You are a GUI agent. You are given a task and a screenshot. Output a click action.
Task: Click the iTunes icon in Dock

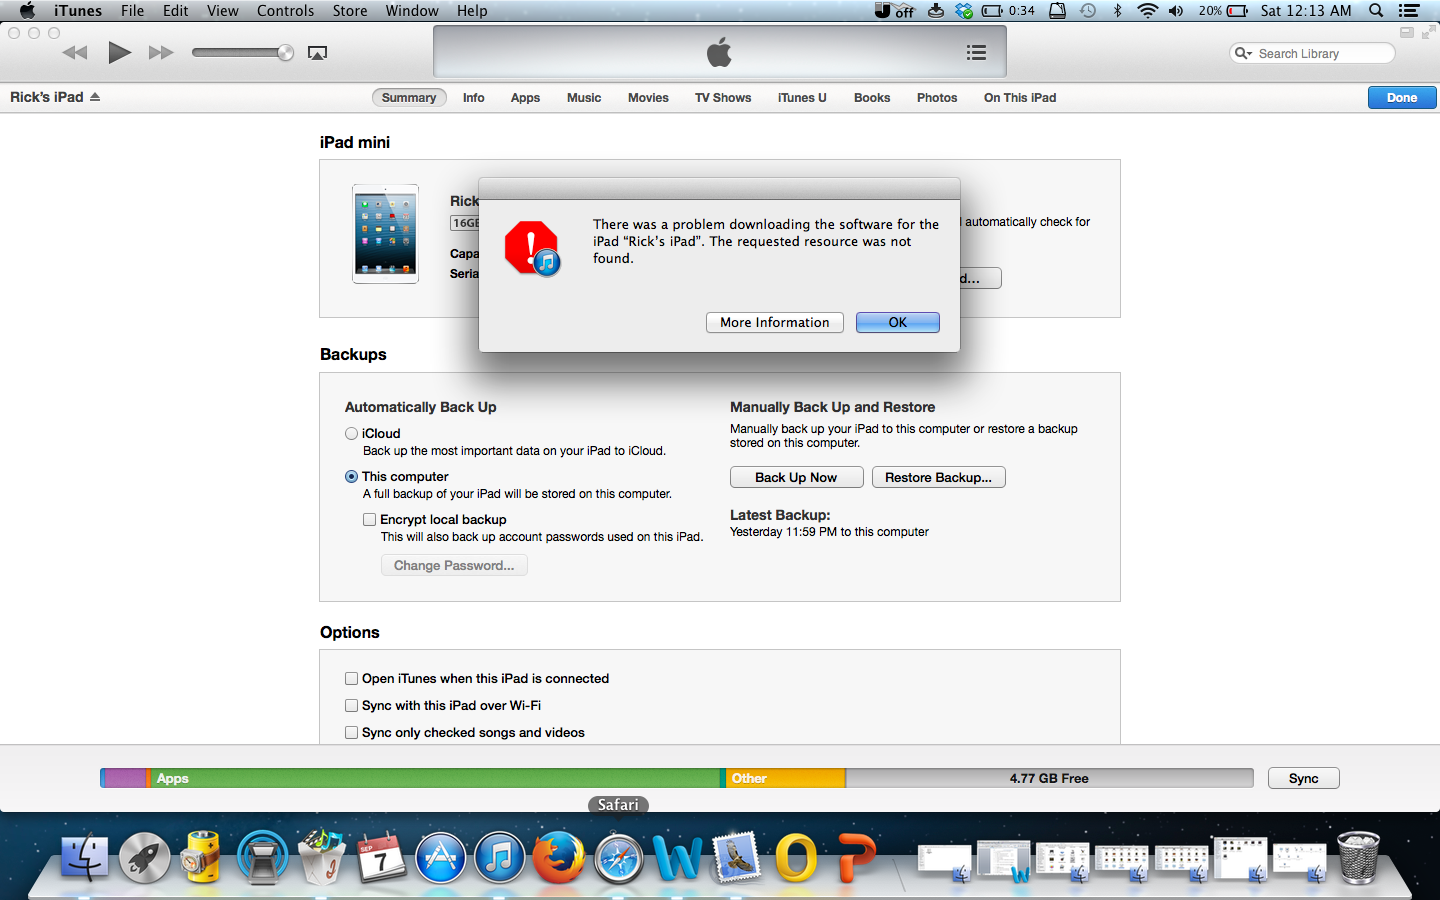[x=499, y=858]
